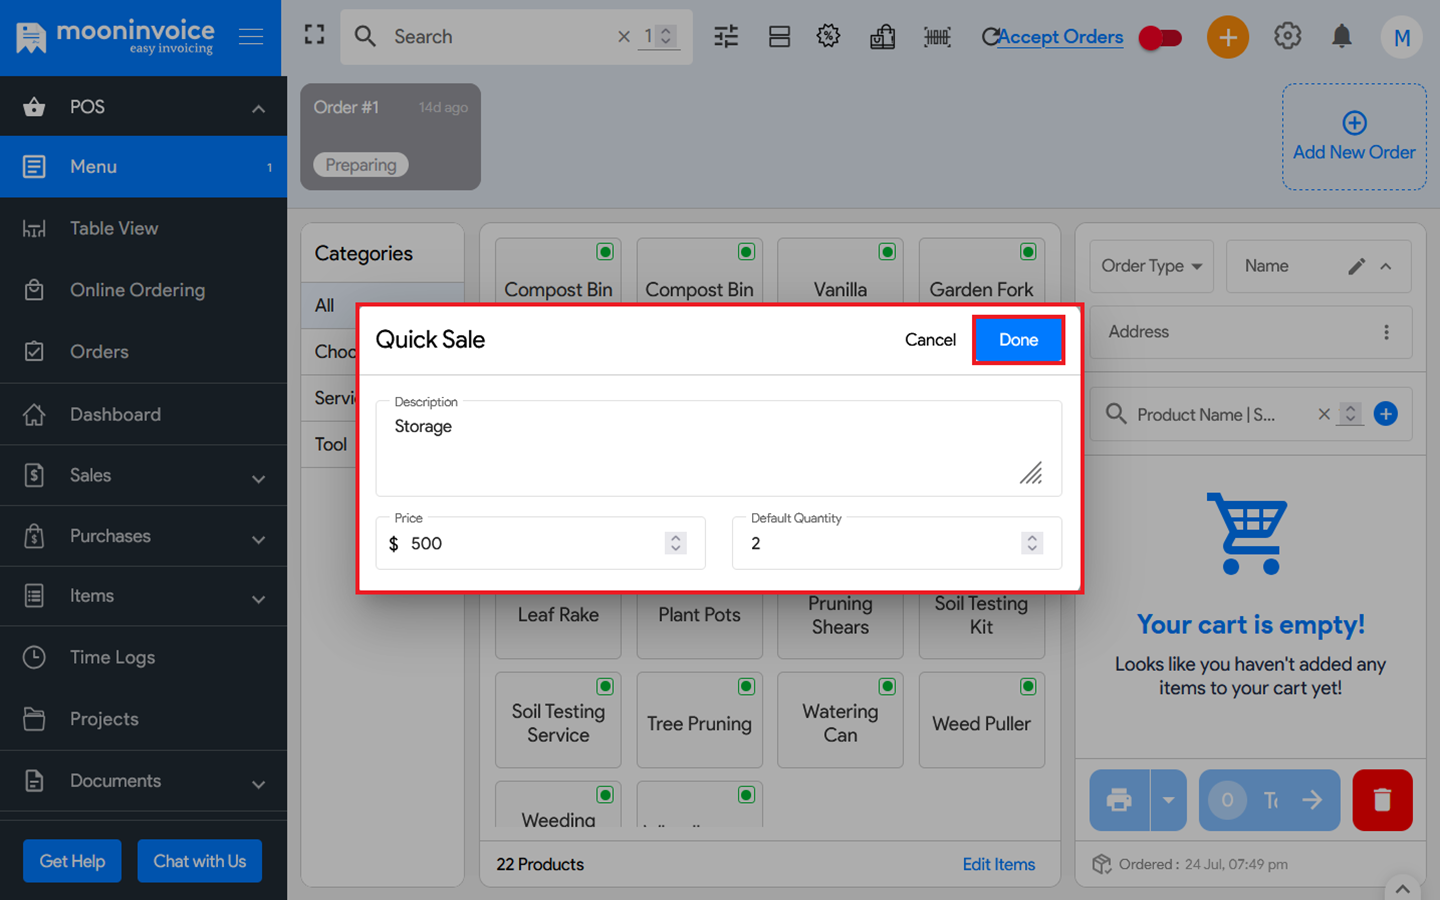Toggle the green indicator on Weed Puller
The height and width of the screenshot is (900, 1440).
point(1028,686)
